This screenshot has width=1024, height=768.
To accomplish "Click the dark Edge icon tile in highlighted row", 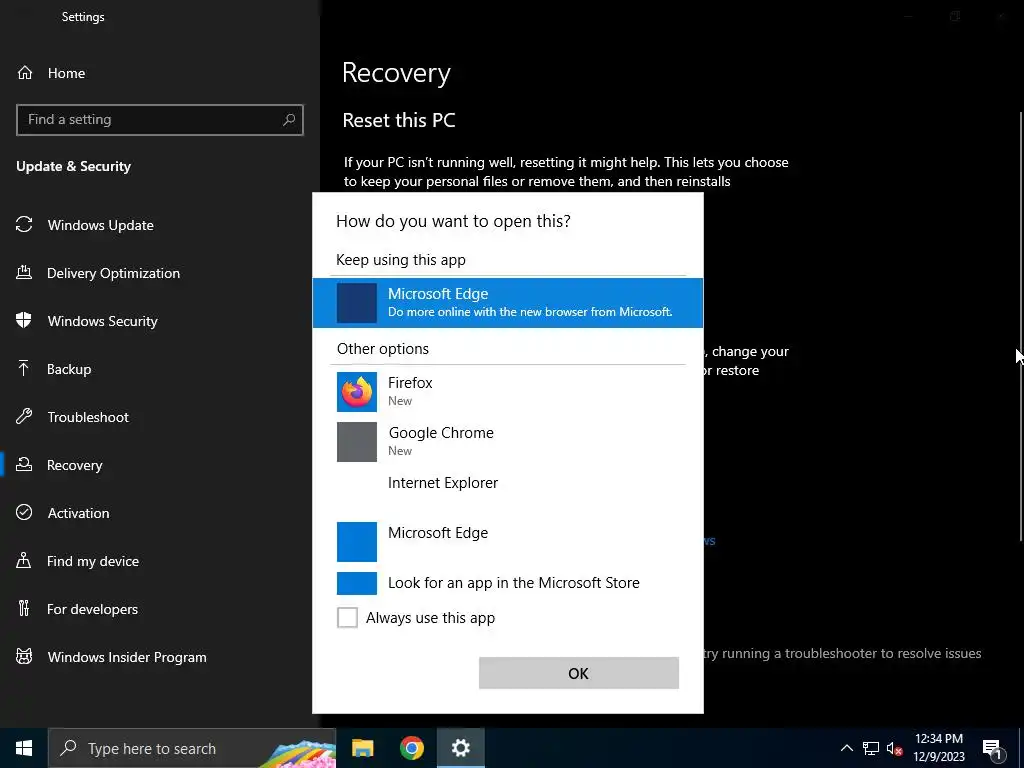I will 357,303.
